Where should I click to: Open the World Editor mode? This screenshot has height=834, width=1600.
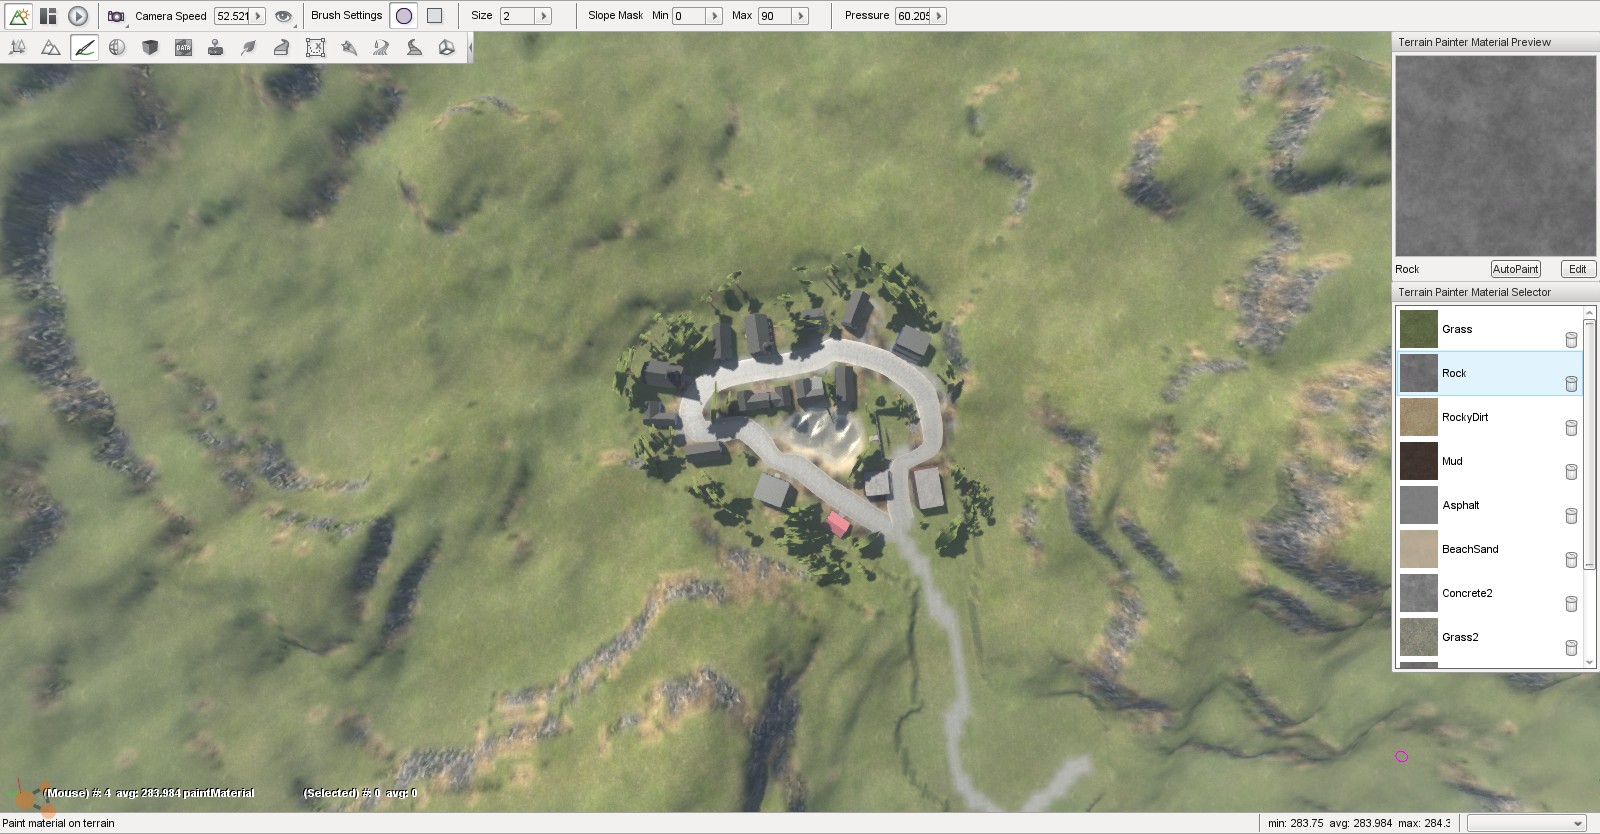[19, 16]
